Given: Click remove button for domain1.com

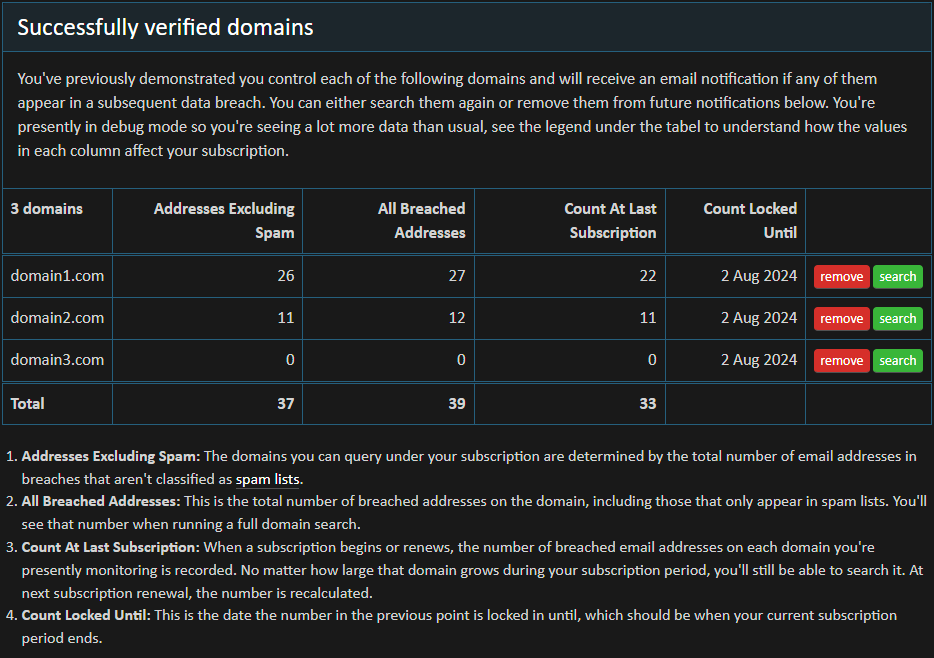Looking at the screenshot, I should point(841,277).
